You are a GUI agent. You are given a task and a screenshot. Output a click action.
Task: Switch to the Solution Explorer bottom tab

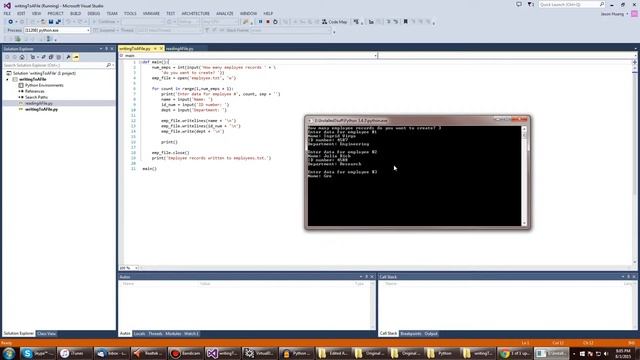[x=19, y=334]
